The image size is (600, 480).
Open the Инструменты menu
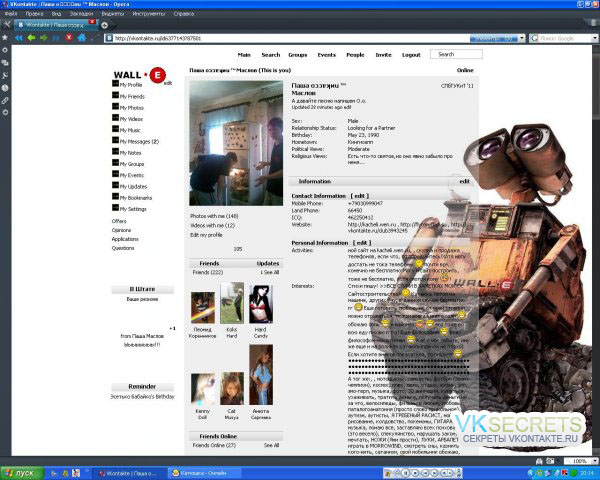click(x=149, y=13)
